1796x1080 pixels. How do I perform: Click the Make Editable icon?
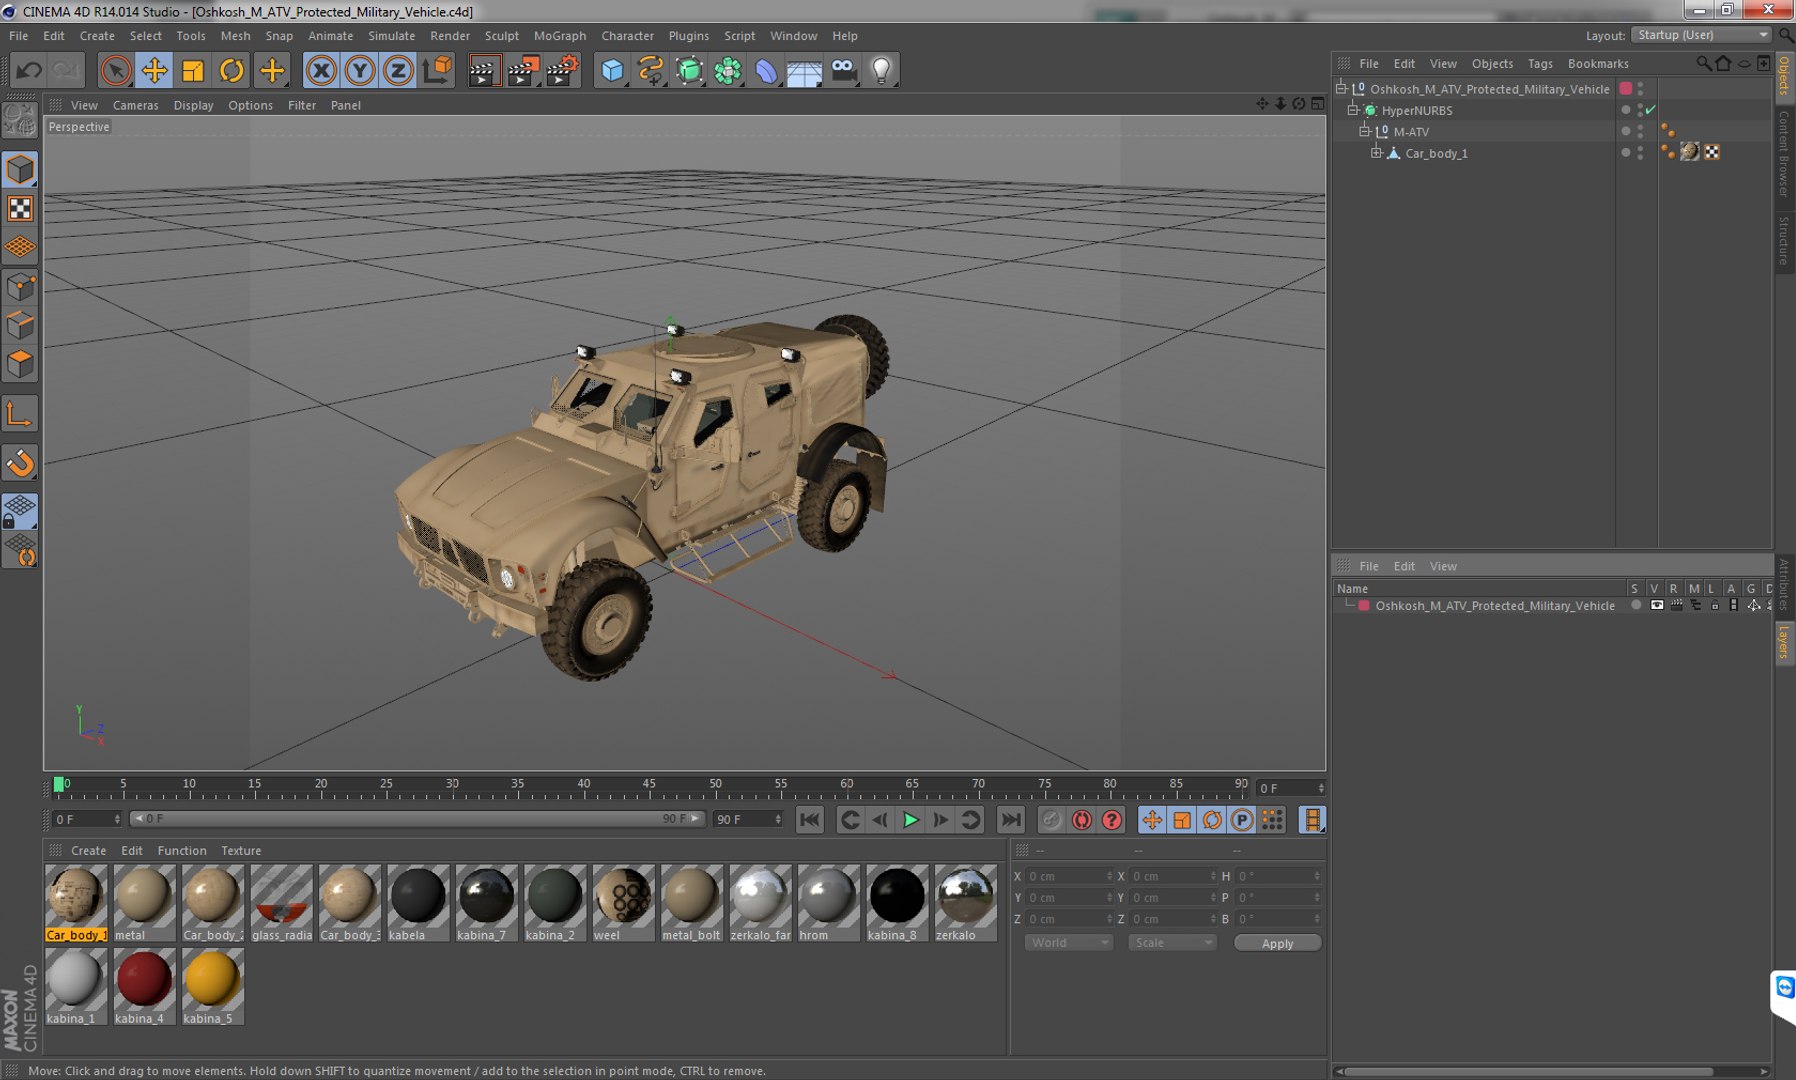pyautogui.click(x=20, y=120)
